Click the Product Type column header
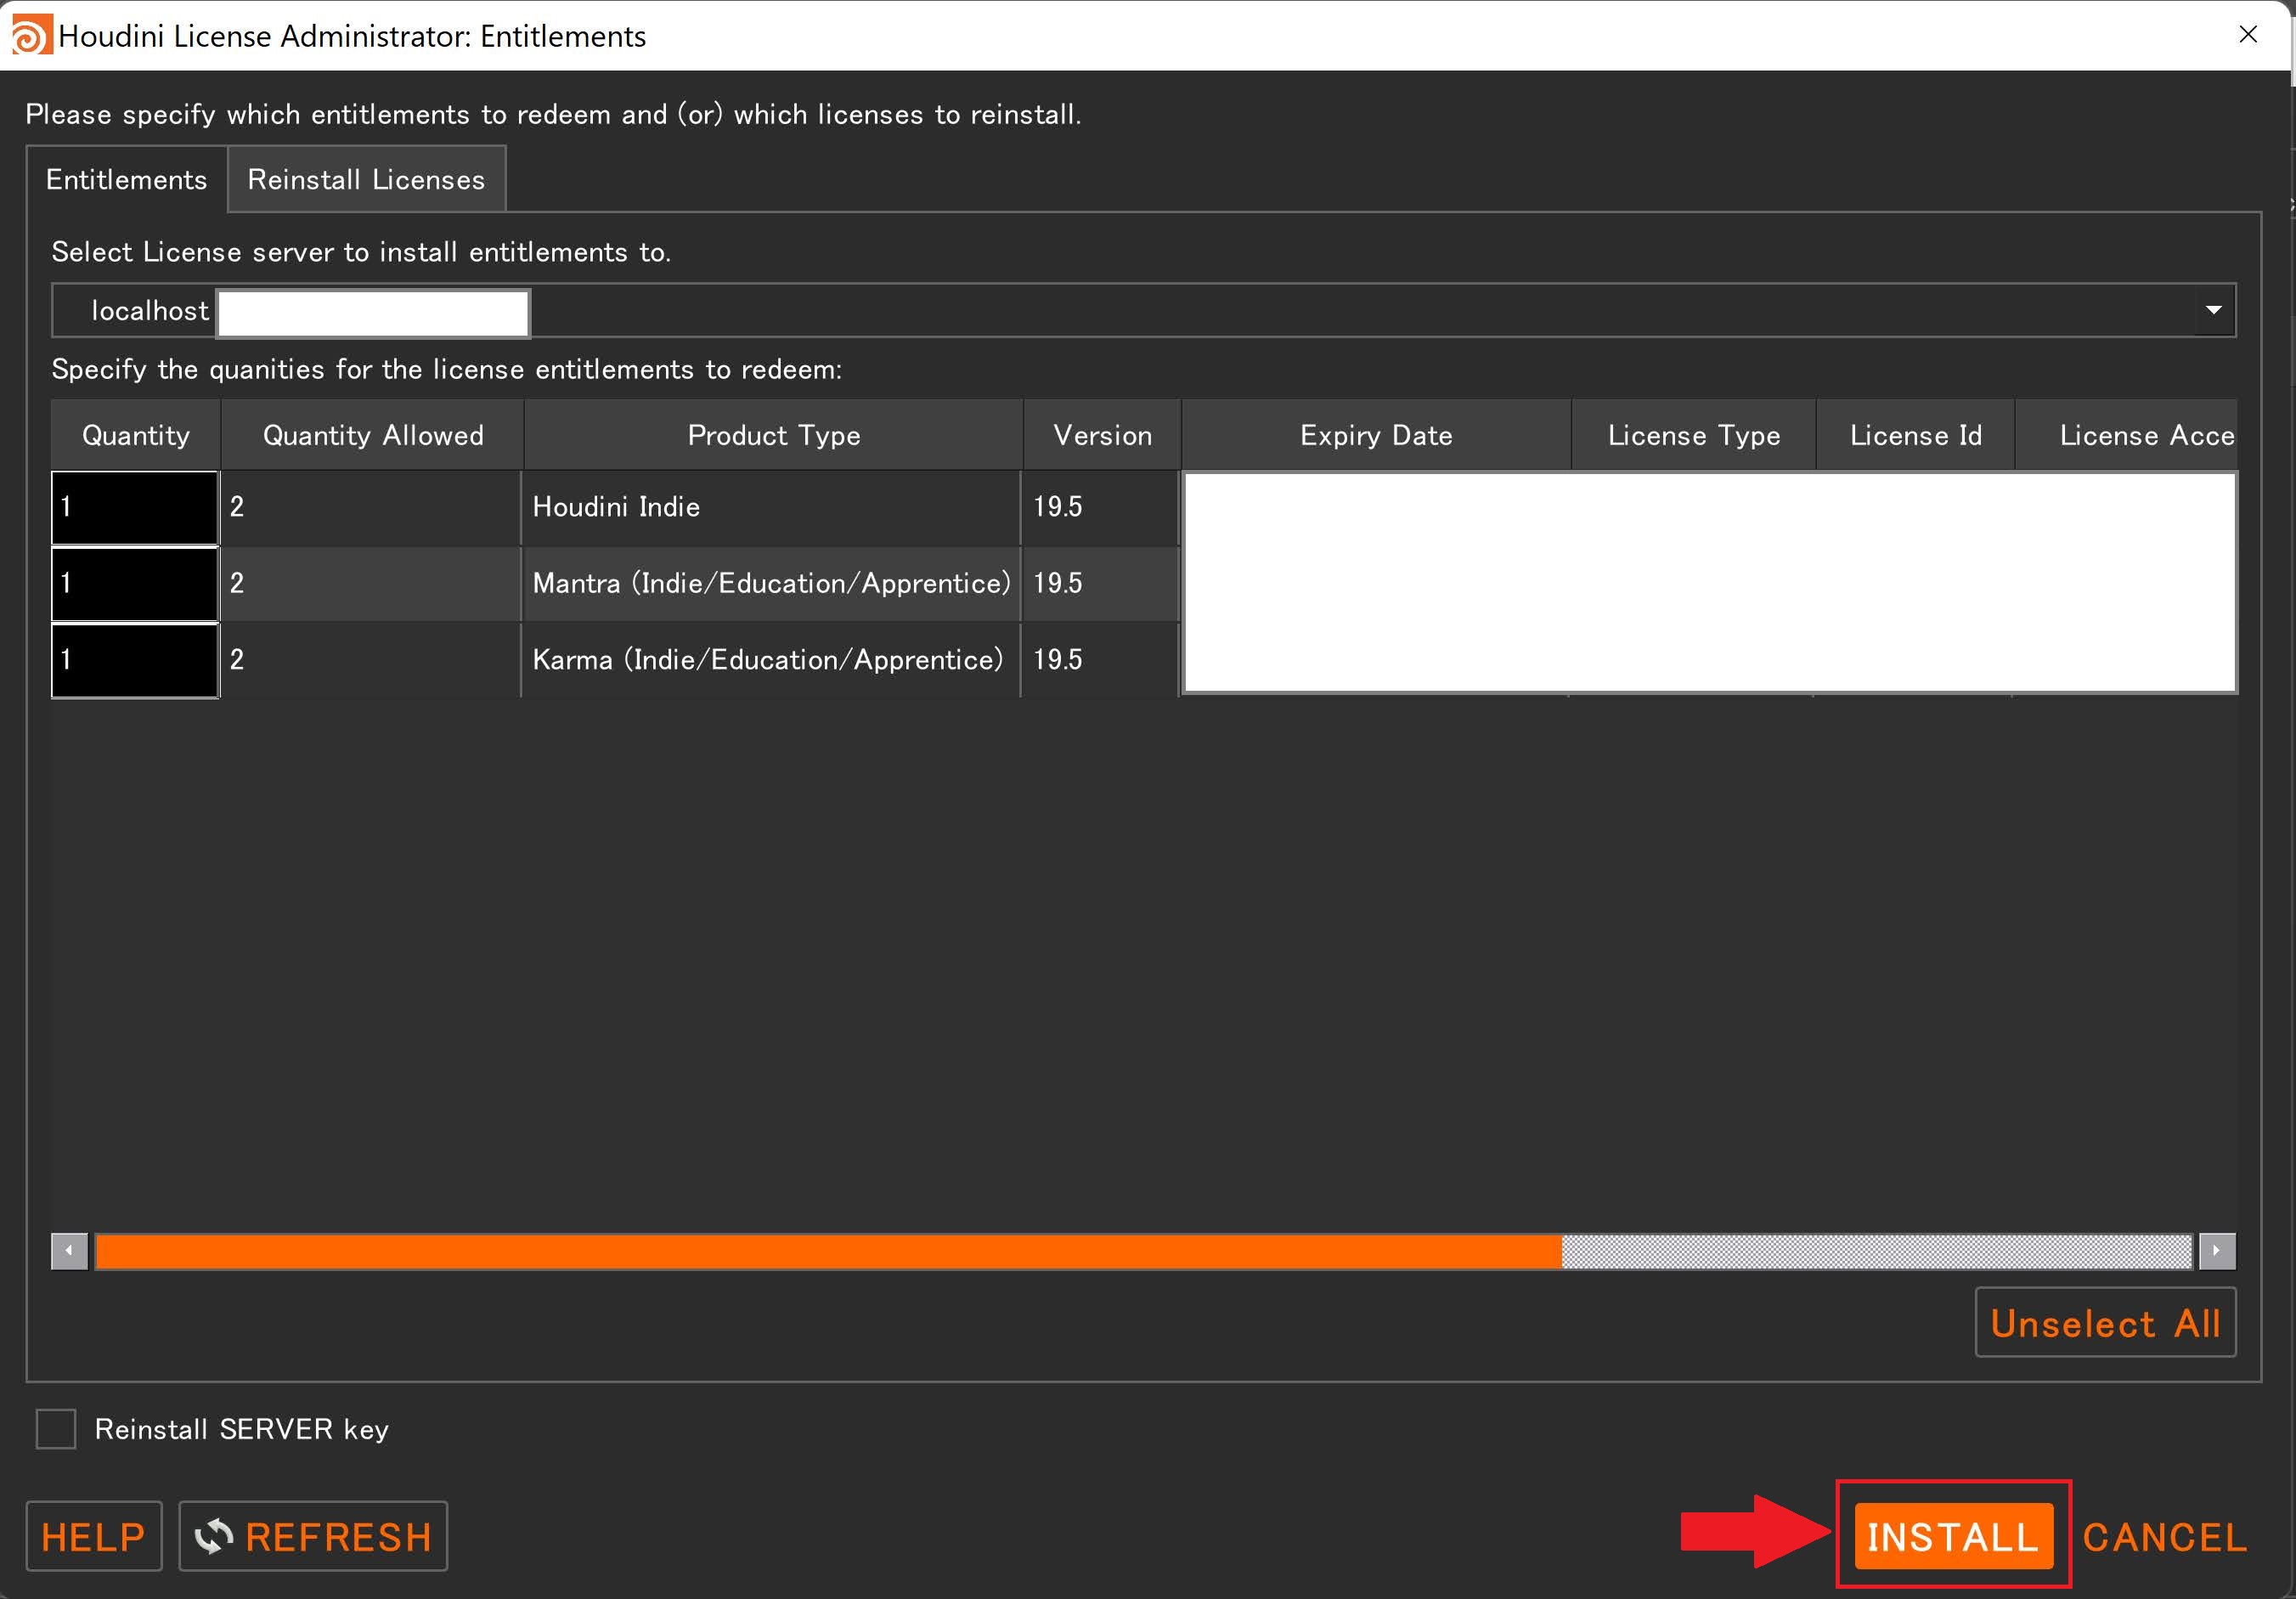Viewport: 2296px width, 1599px height. (x=773, y=435)
